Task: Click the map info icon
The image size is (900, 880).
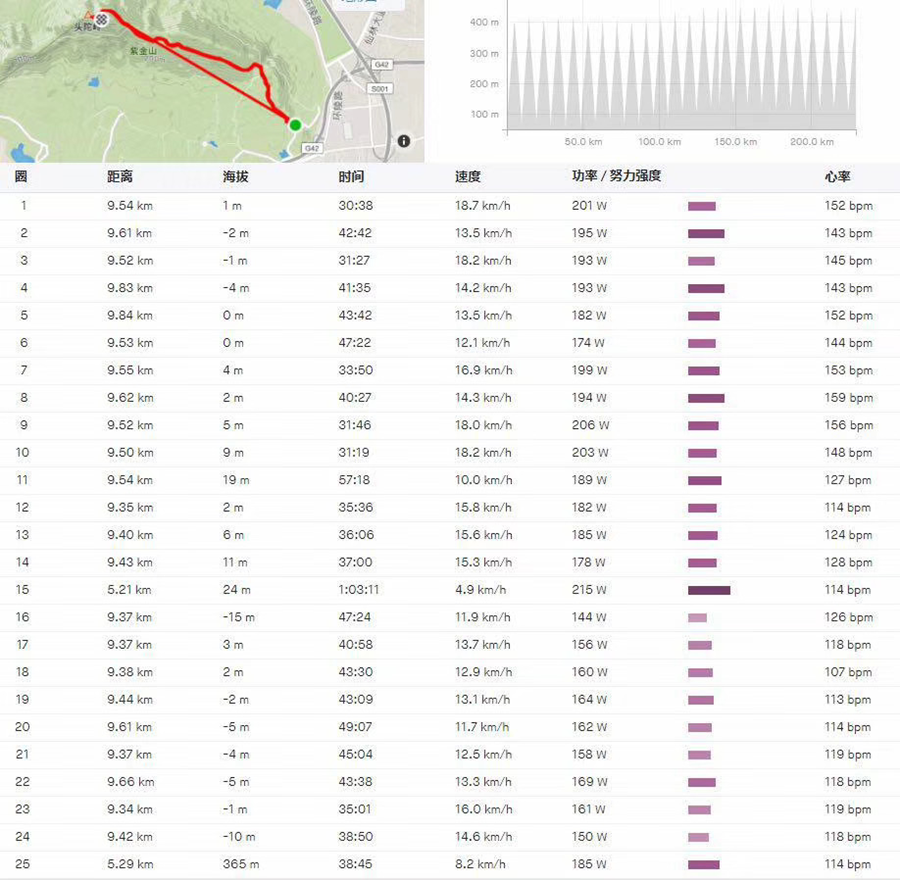Action: (x=404, y=141)
